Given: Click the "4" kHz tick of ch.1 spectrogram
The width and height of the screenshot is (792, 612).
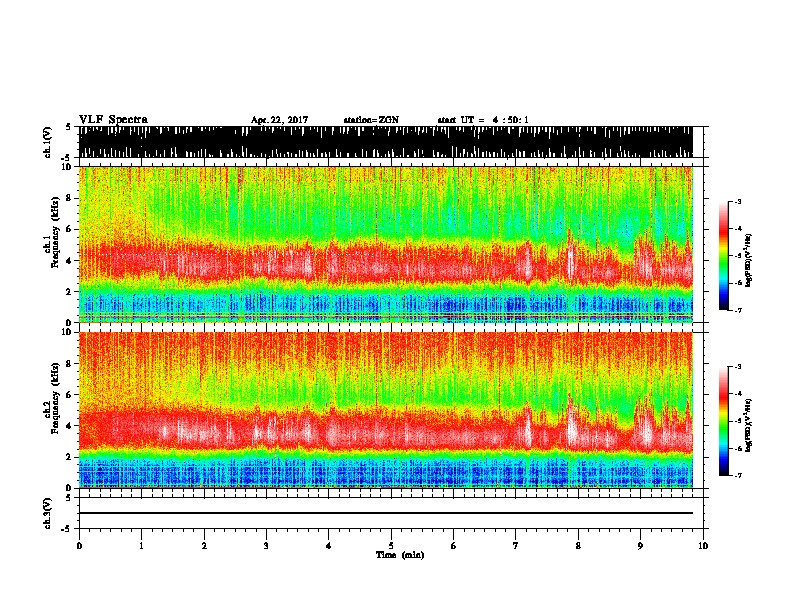Looking at the screenshot, I should tap(70, 261).
